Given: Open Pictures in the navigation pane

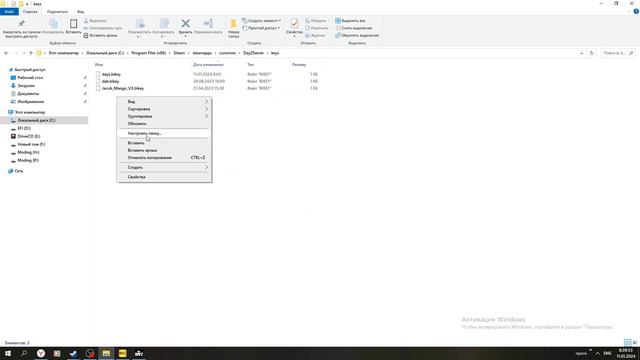Looking at the screenshot, I should 31,102.
